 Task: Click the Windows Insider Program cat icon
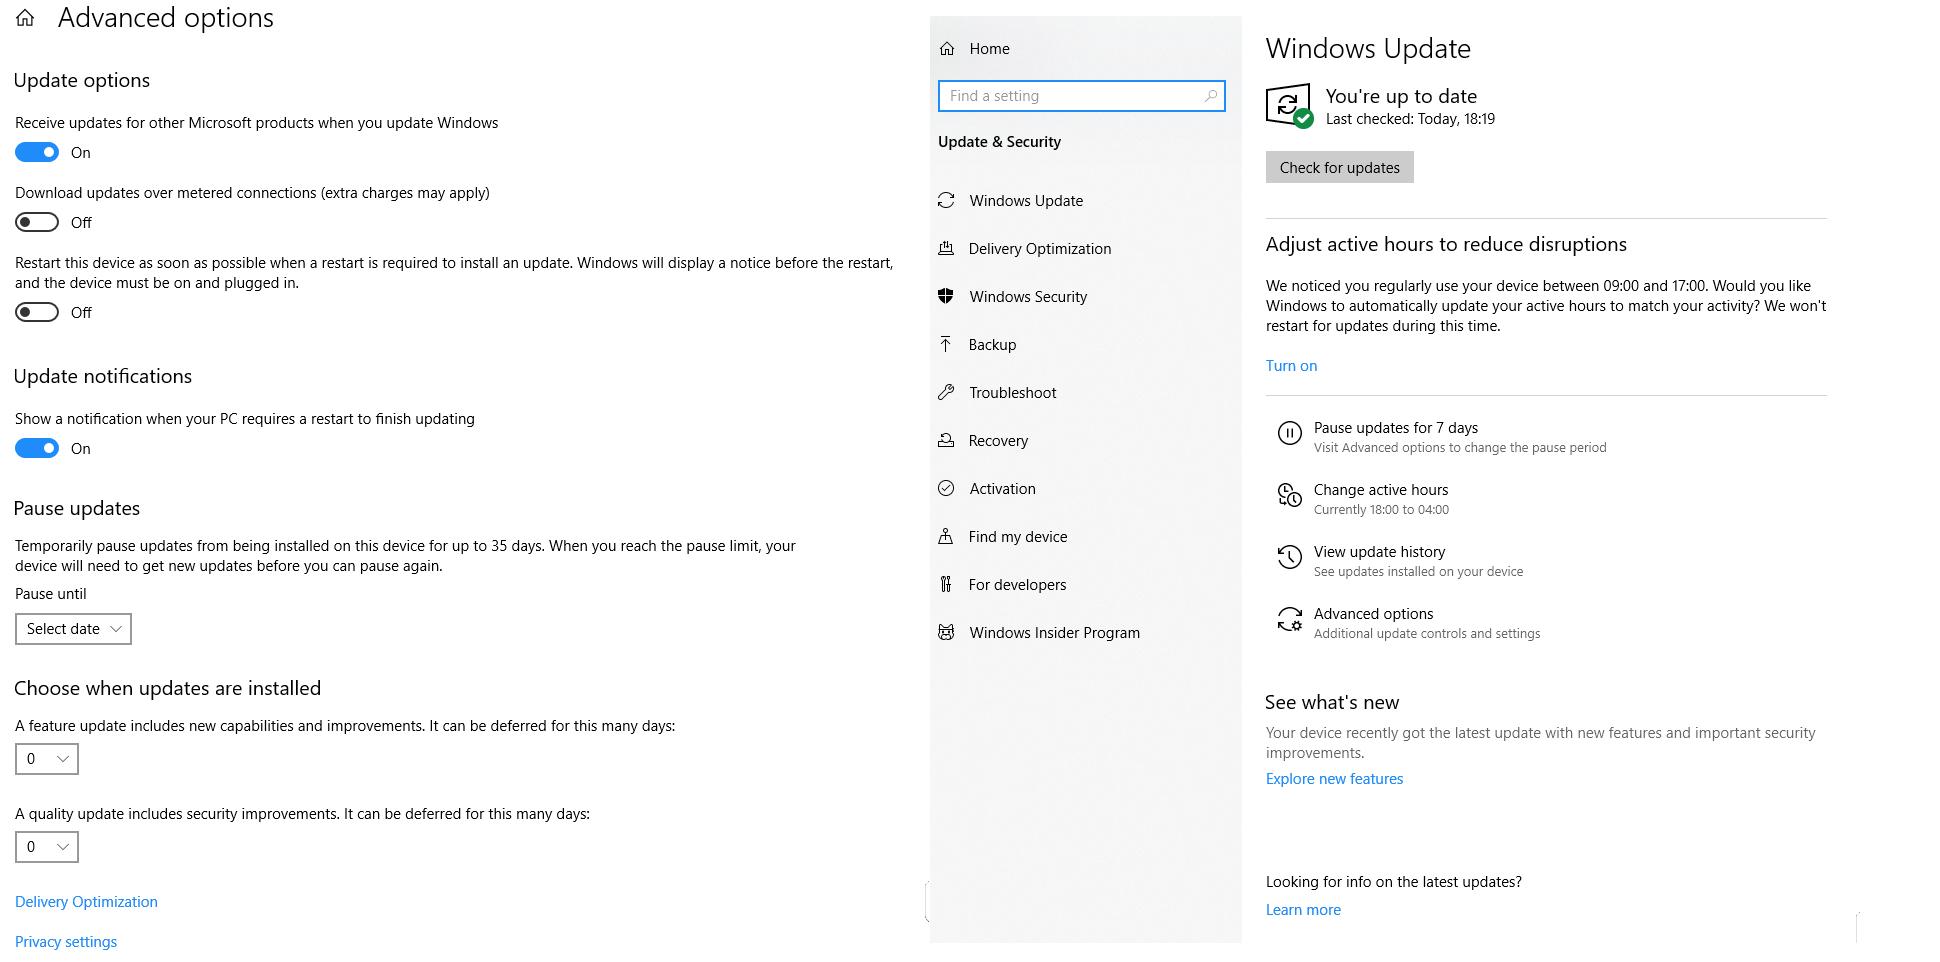click(x=946, y=632)
